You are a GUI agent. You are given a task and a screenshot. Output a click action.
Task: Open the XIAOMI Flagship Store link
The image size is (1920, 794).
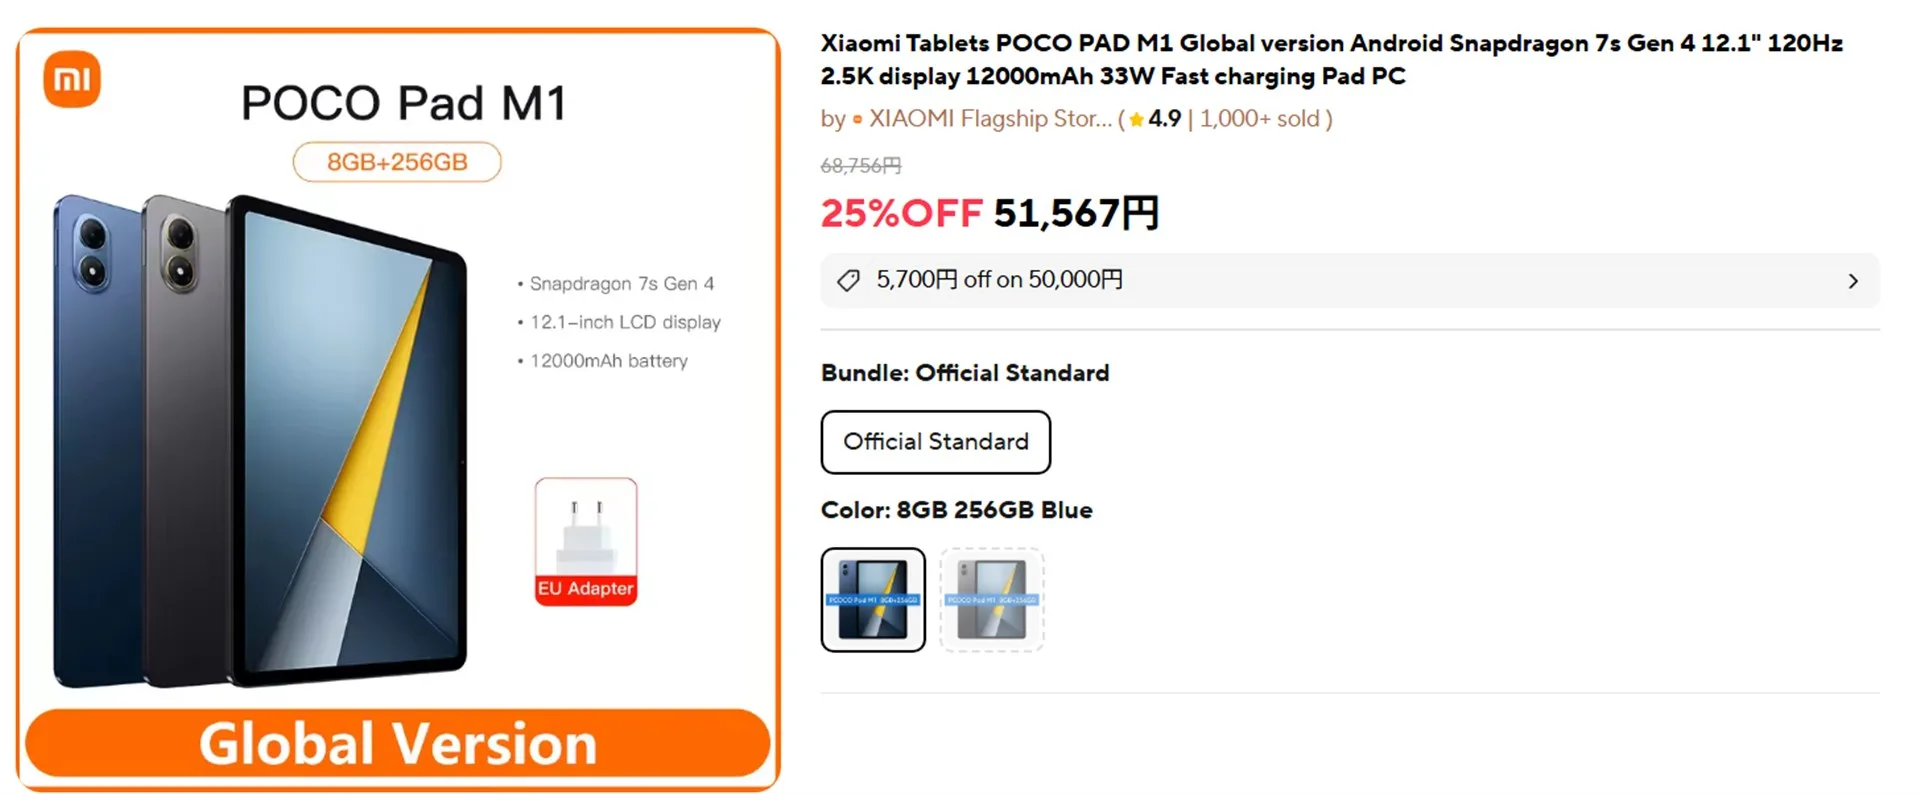coord(989,119)
